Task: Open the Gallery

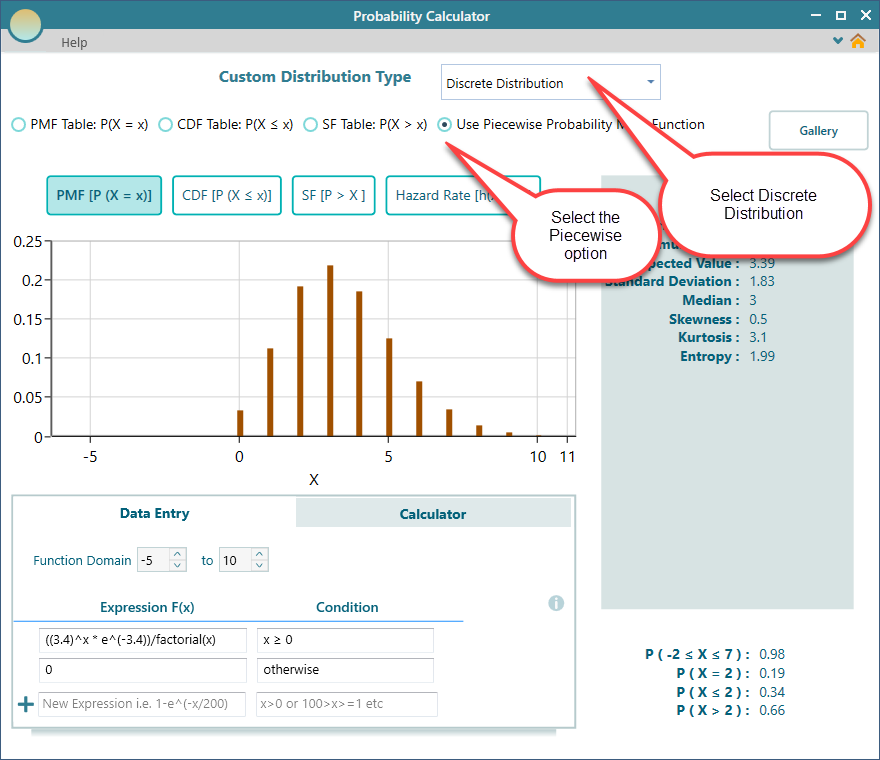Action: 818,130
